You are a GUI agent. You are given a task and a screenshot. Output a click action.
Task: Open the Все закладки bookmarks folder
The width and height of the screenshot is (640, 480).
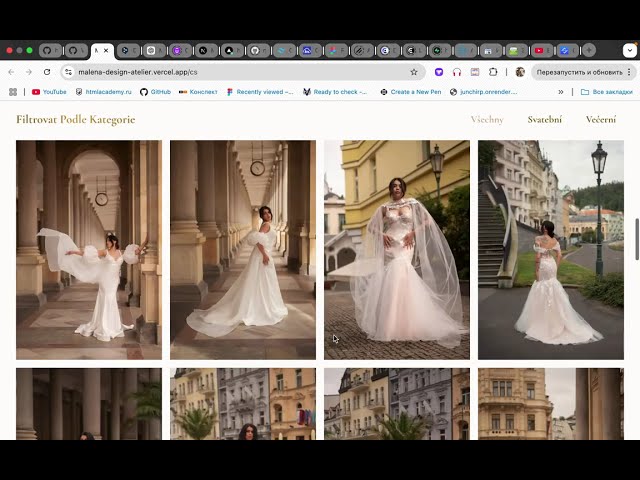point(607,92)
